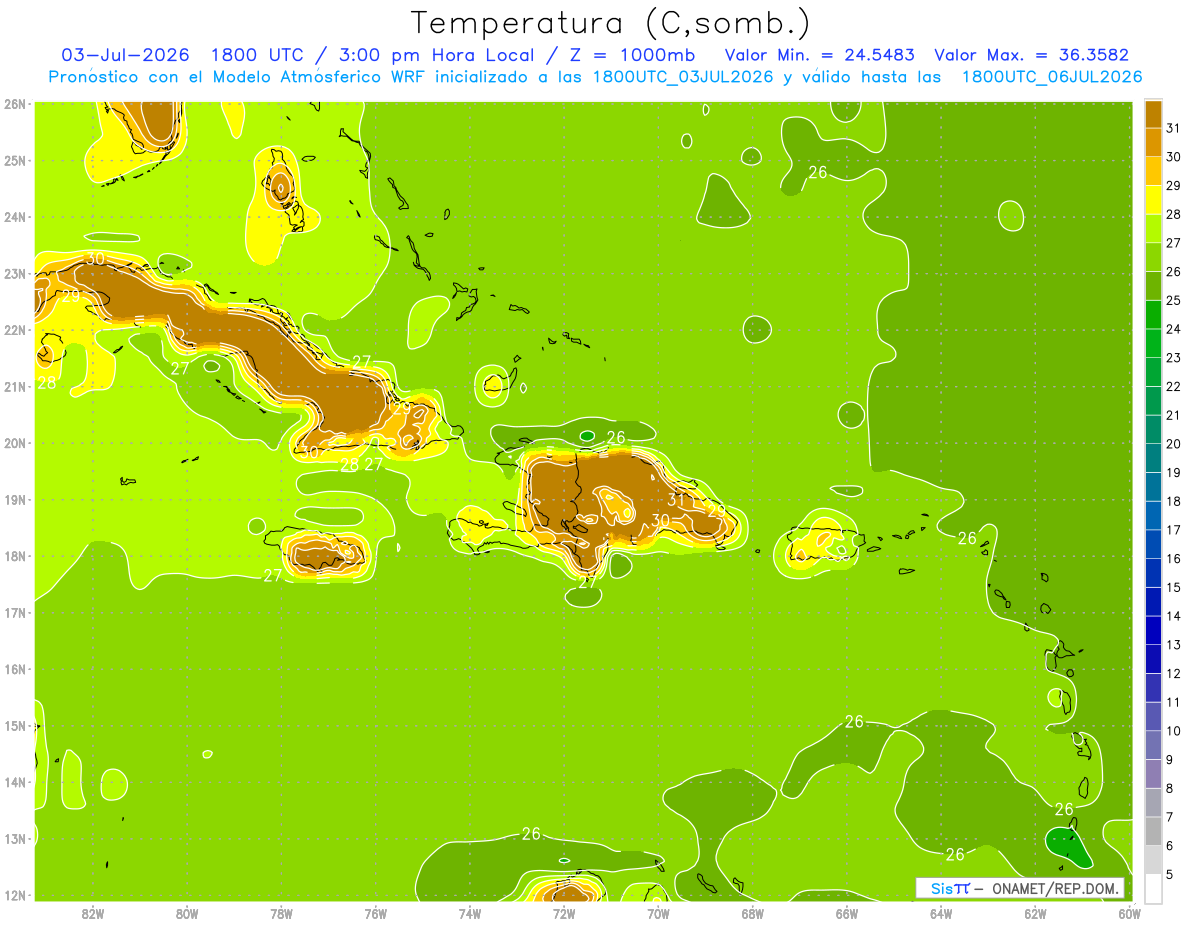Click the colorbar tick label 18

click(x=1174, y=501)
